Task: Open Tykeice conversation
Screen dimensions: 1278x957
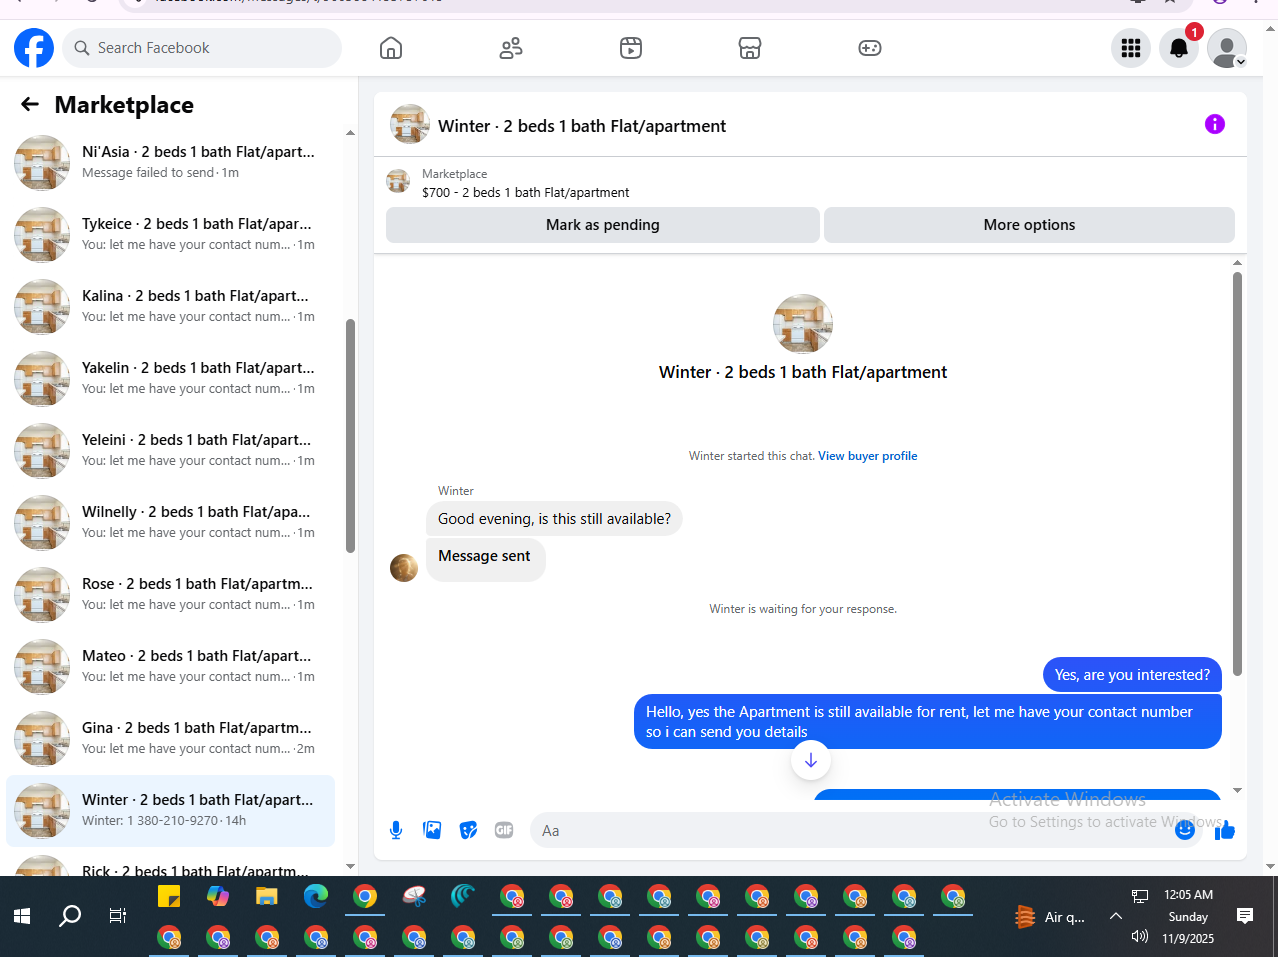Action: pos(170,234)
